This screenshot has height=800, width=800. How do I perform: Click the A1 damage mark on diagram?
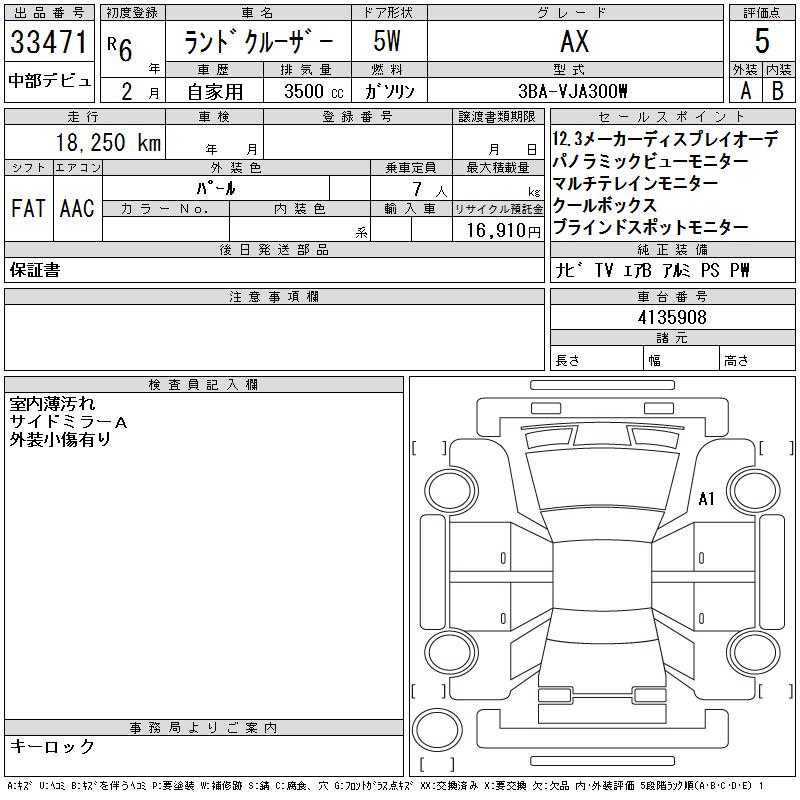tap(707, 498)
